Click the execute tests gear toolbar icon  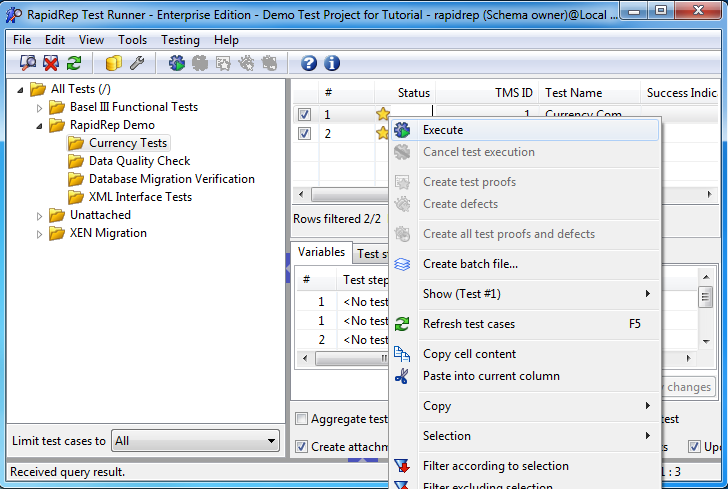click(x=176, y=63)
